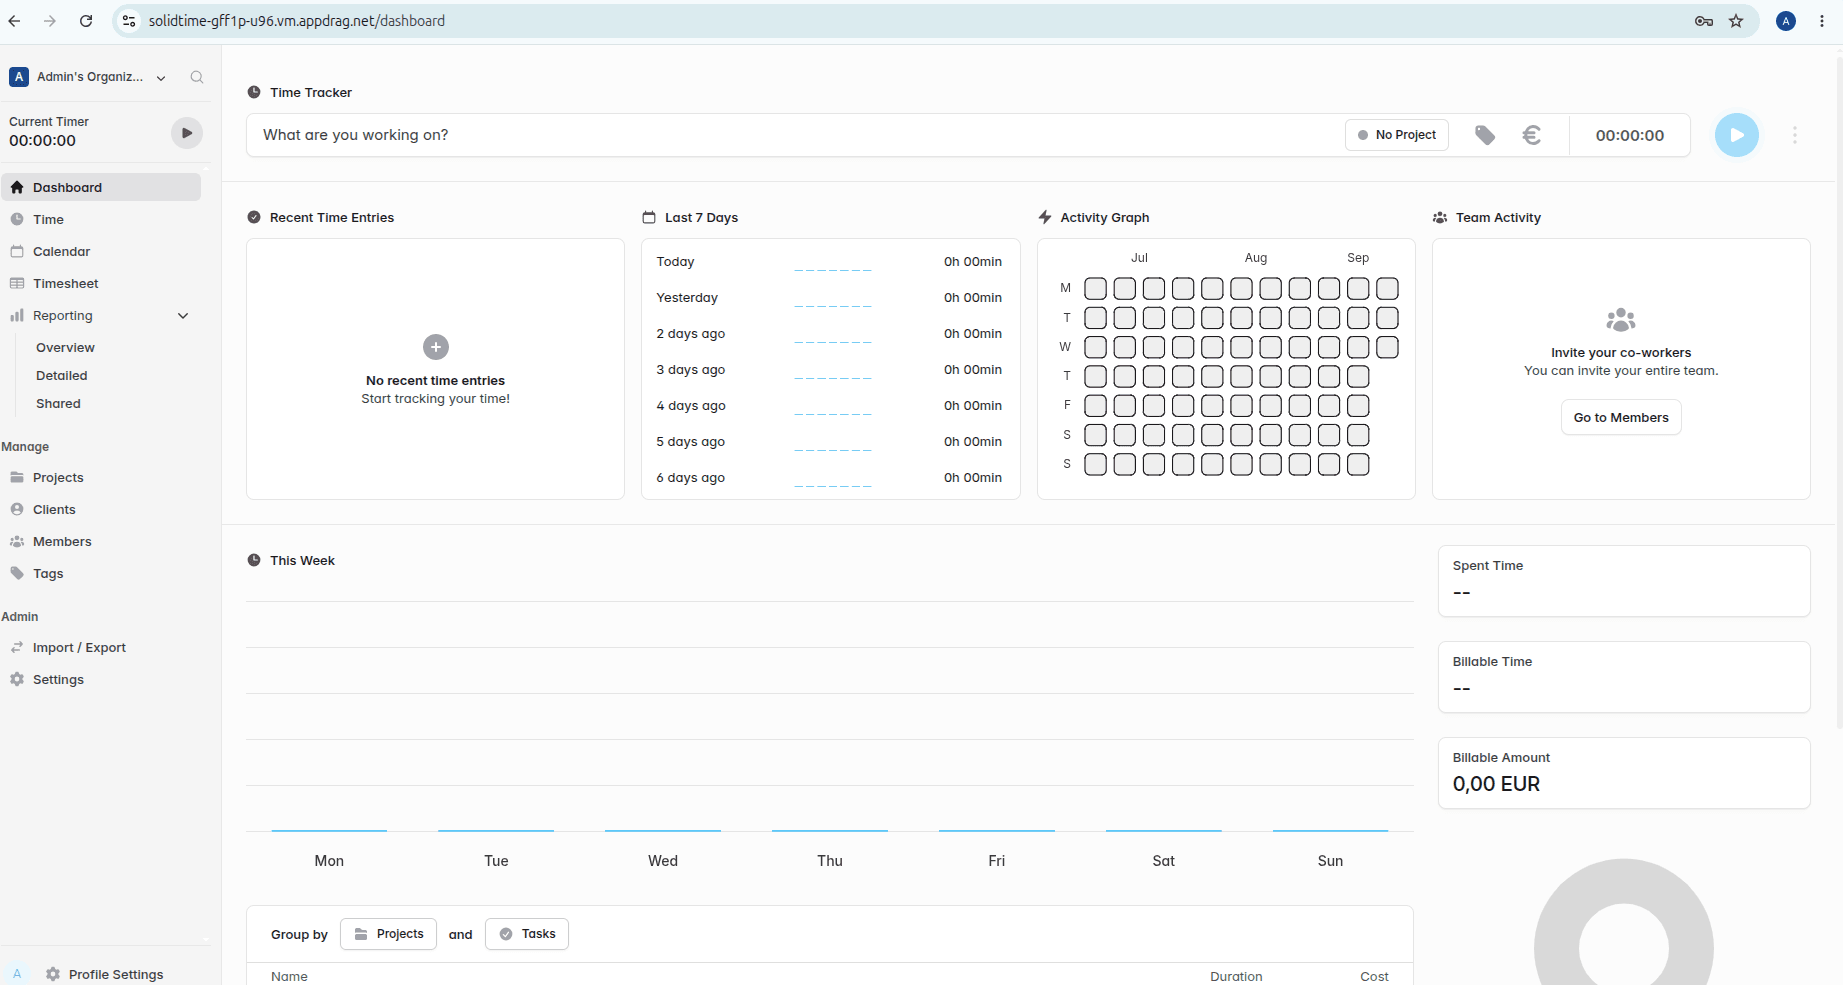Click the 'Today' row in Last 7 Days
The height and width of the screenshot is (985, 1843).
(x=829, y=262)
